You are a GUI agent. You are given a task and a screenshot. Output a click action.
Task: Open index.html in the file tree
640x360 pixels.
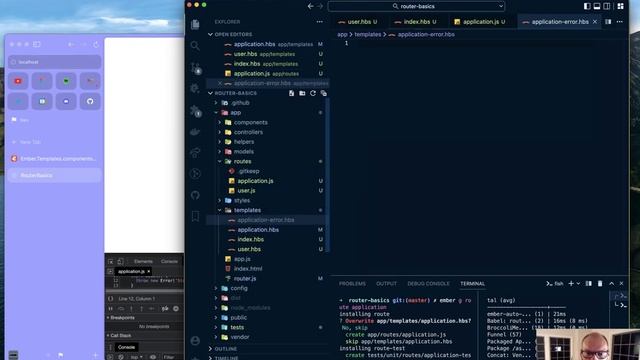tap(248, 269)
